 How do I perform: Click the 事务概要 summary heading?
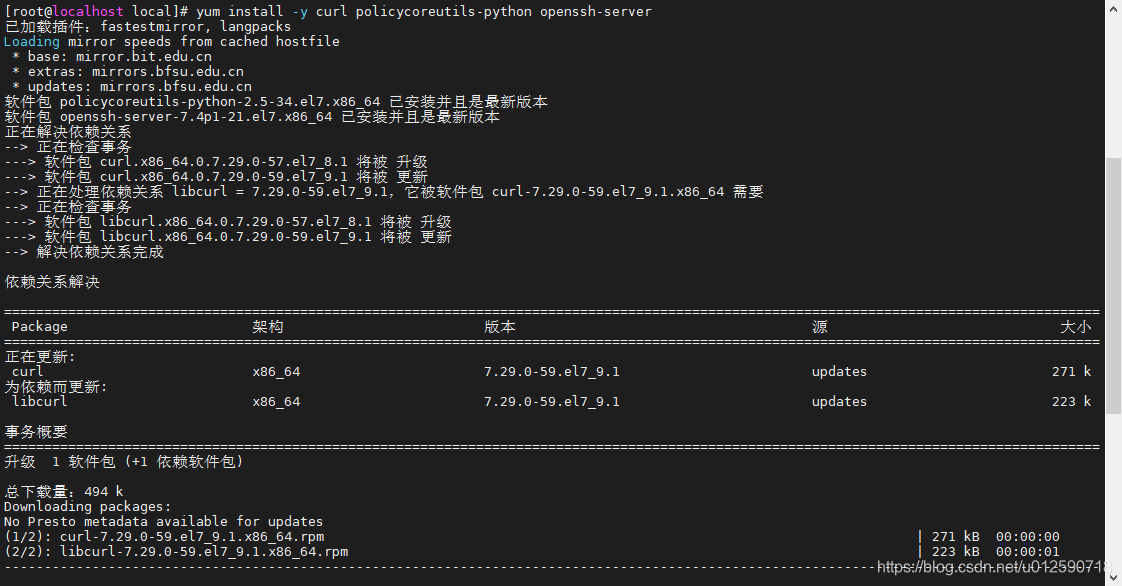point(38,431)
